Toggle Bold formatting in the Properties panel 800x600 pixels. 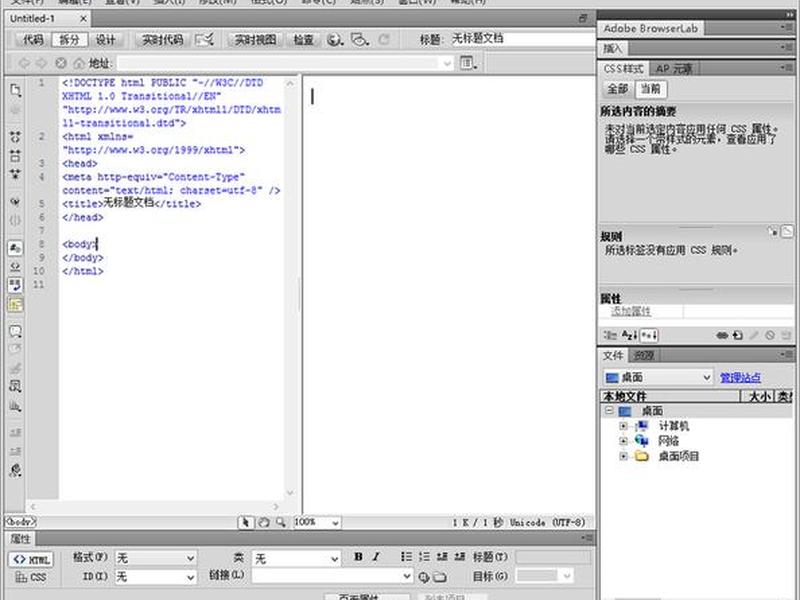358,557
